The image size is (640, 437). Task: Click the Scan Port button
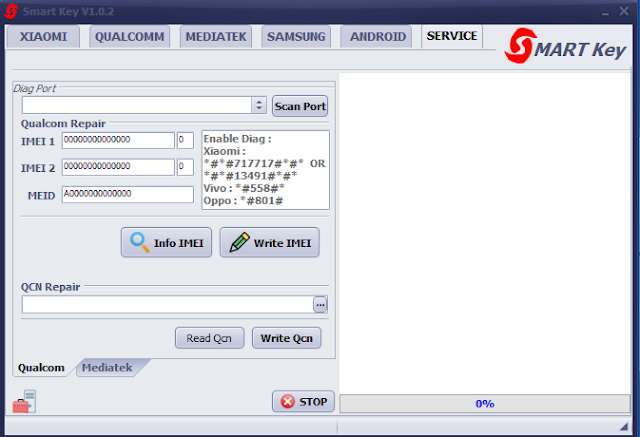coord(300,106)
